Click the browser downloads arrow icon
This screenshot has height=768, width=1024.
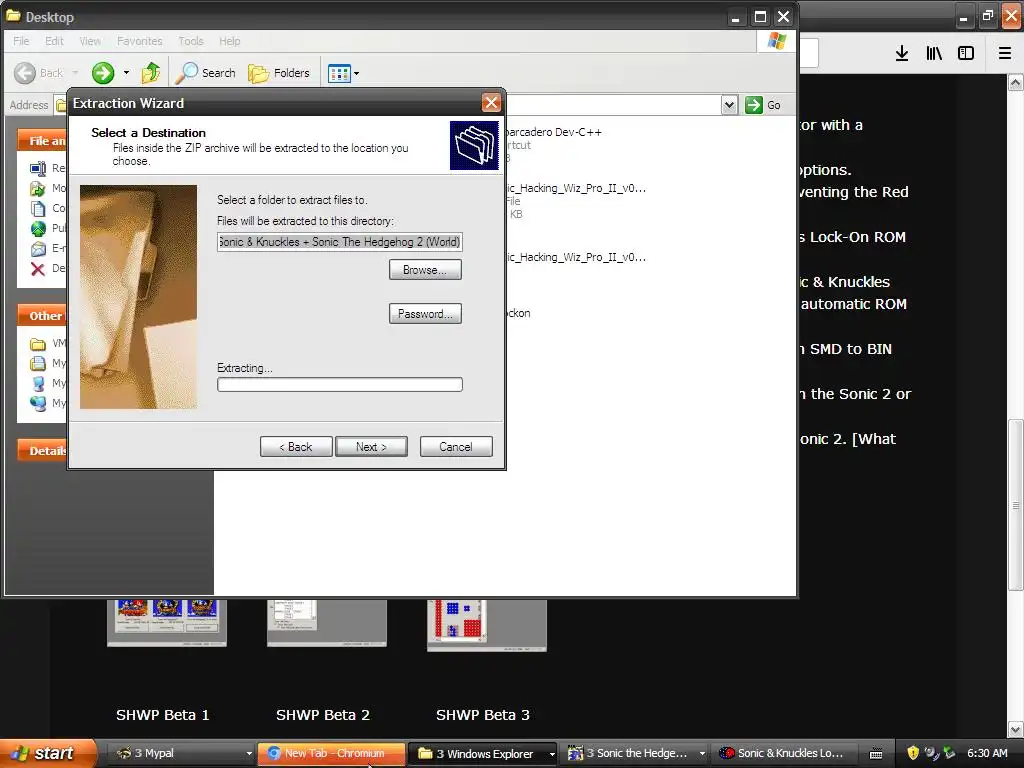[902, 53]
